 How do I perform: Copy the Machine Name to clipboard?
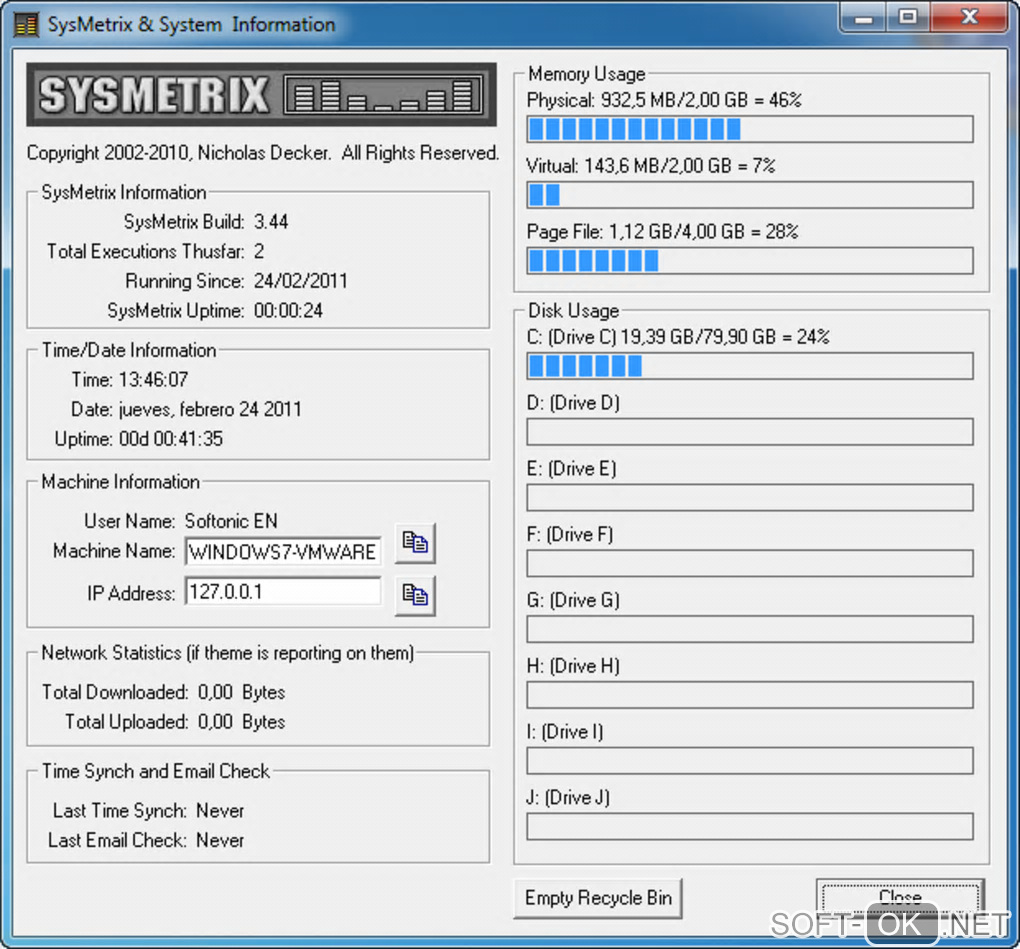point(415,542)
